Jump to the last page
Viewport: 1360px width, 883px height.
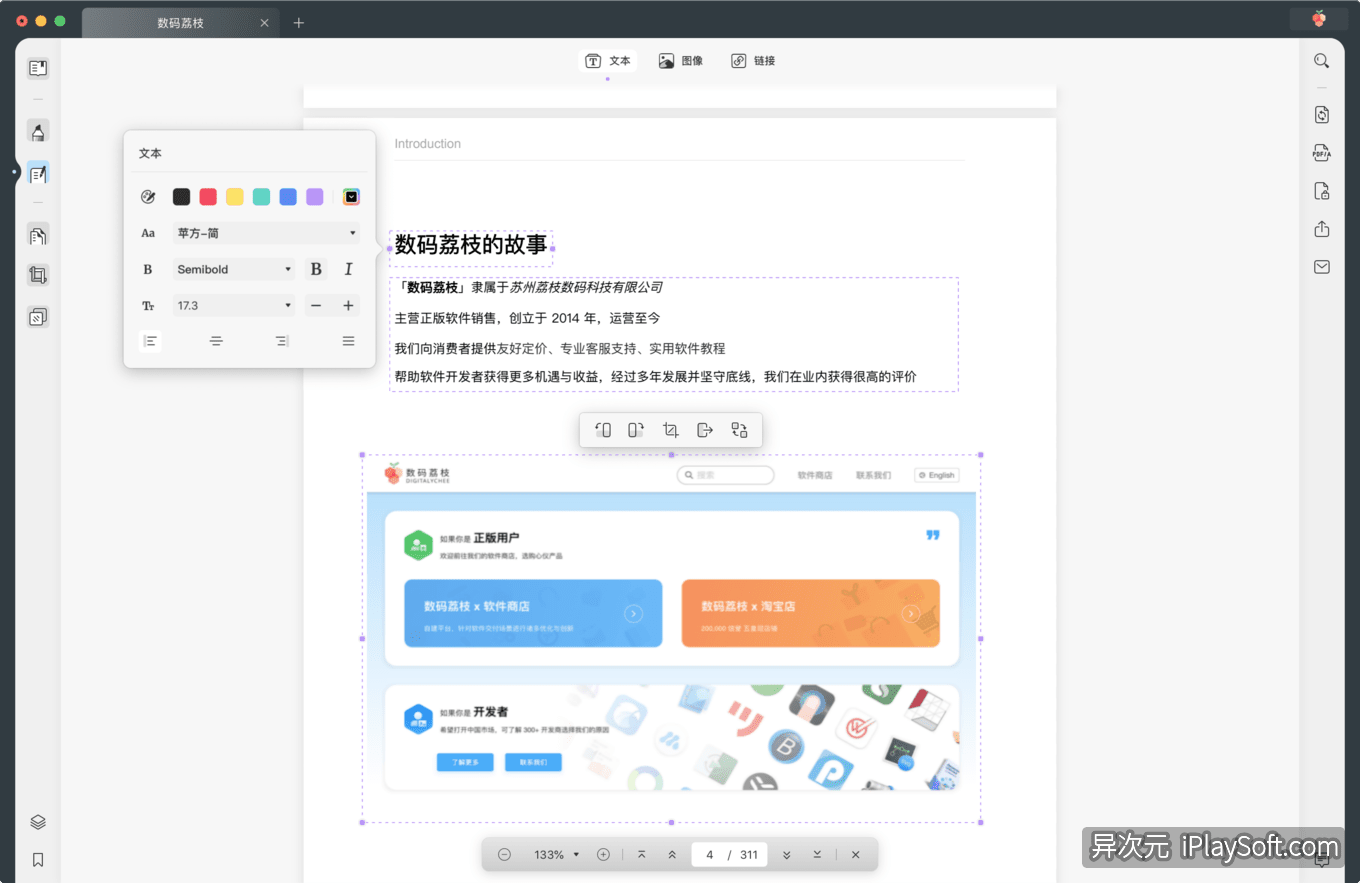(817, 854)
